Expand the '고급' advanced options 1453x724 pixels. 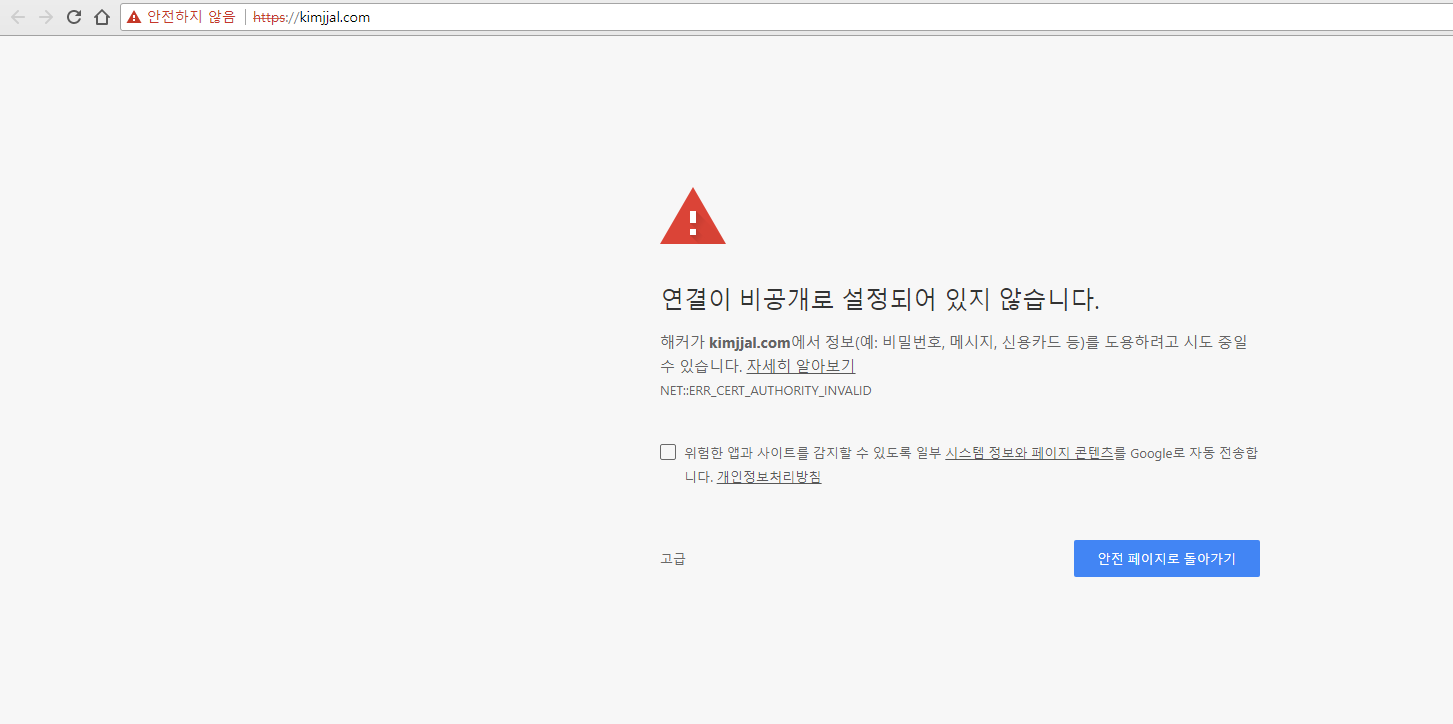tap(673, 559)
